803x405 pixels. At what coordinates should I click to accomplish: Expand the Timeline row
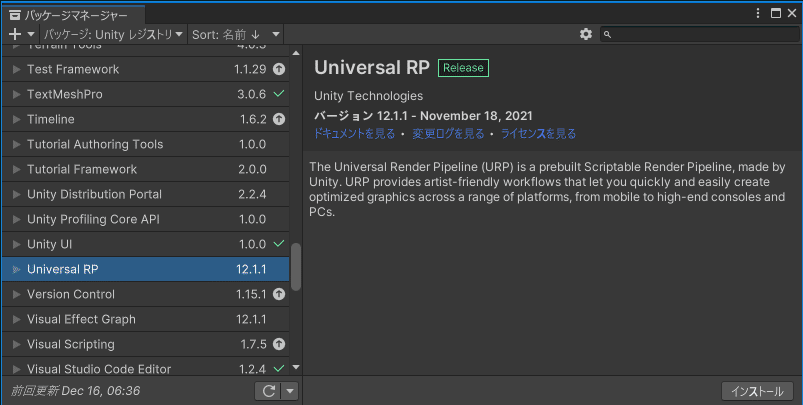(16, 119)
